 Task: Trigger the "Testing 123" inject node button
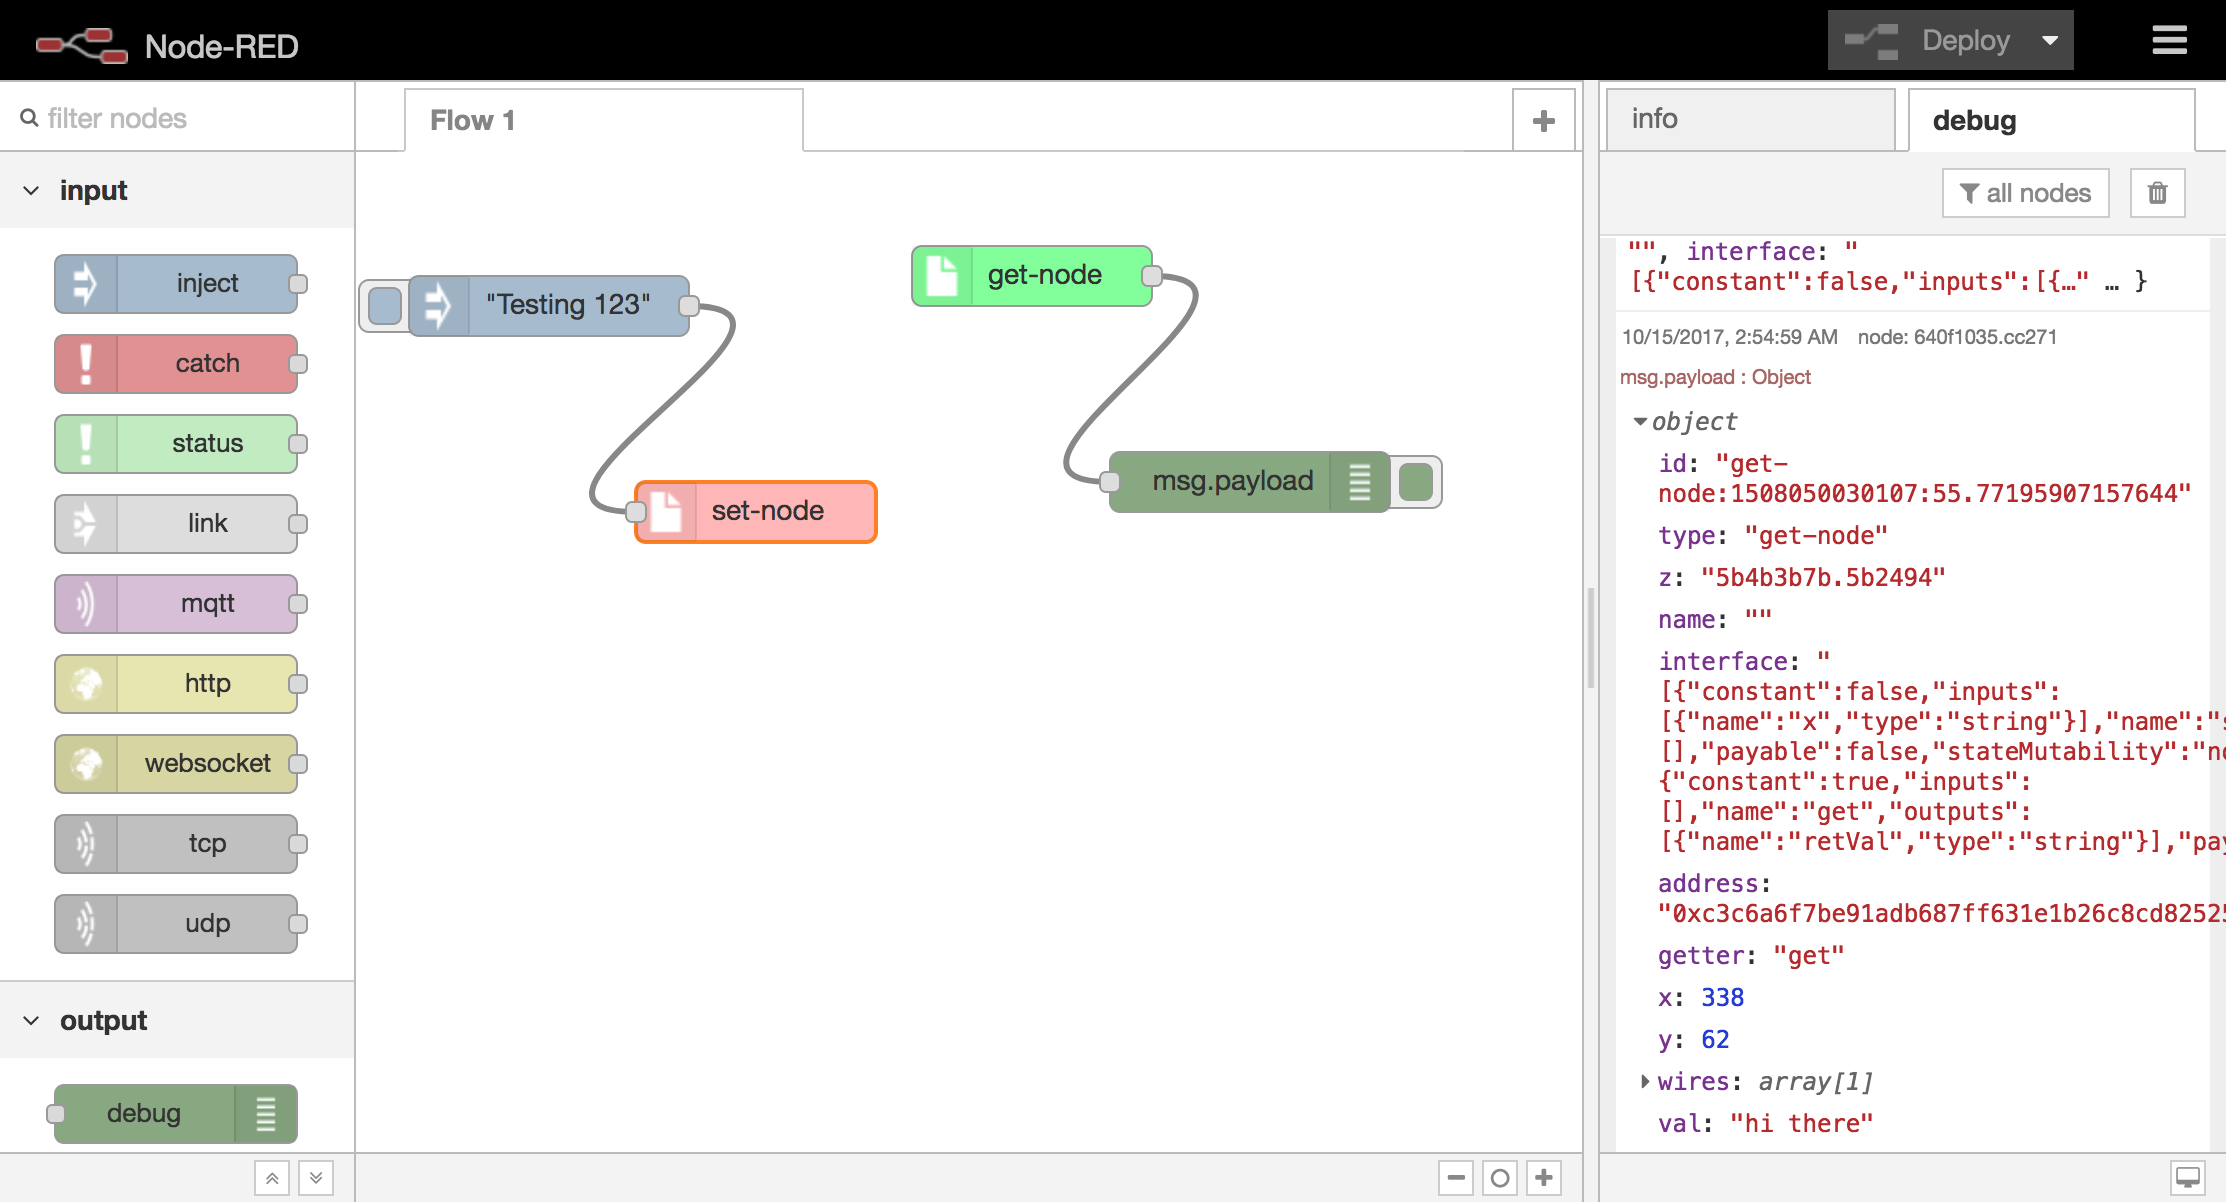(x=384, y=305)
